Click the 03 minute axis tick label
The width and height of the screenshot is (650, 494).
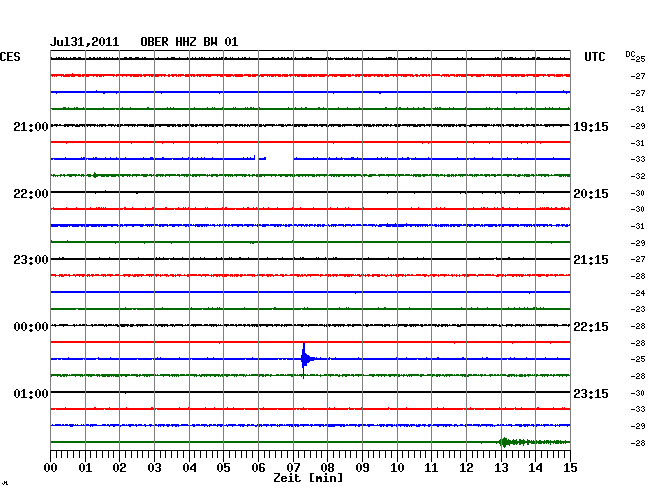tap(154, 468)
